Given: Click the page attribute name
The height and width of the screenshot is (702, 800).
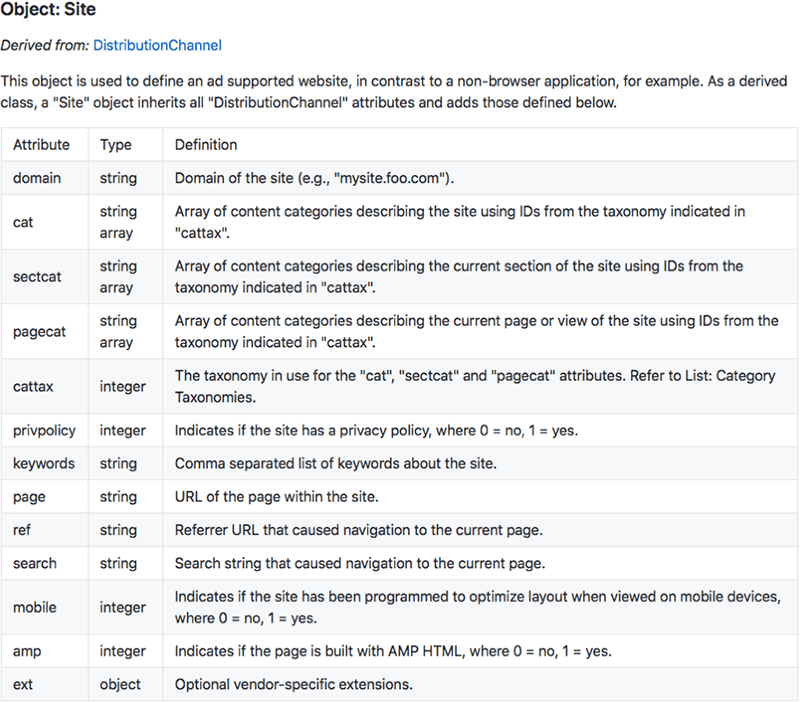Looking at the screenshot, I should pyautogui.click(x=29, y=497).
